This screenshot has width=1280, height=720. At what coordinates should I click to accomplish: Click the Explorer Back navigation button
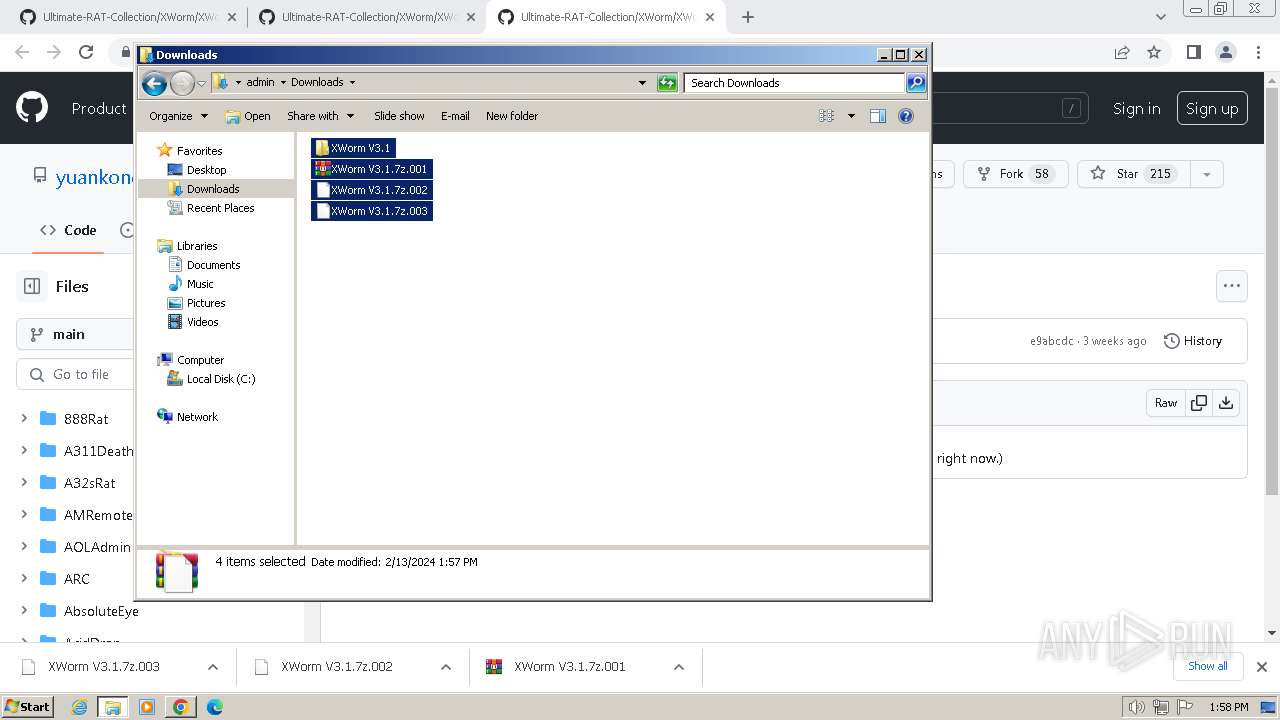click(154, 83)
